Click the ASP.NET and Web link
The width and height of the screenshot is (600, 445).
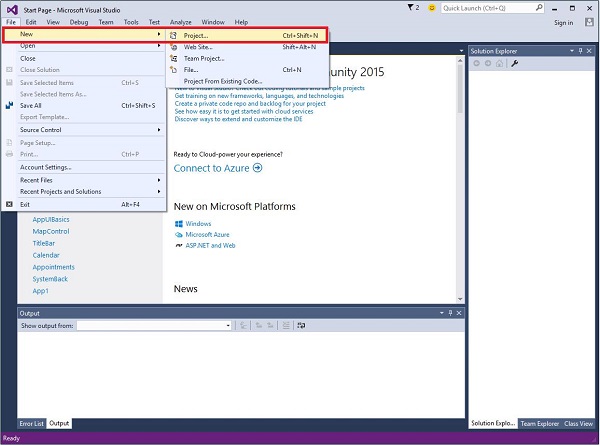tap(210, 246)
